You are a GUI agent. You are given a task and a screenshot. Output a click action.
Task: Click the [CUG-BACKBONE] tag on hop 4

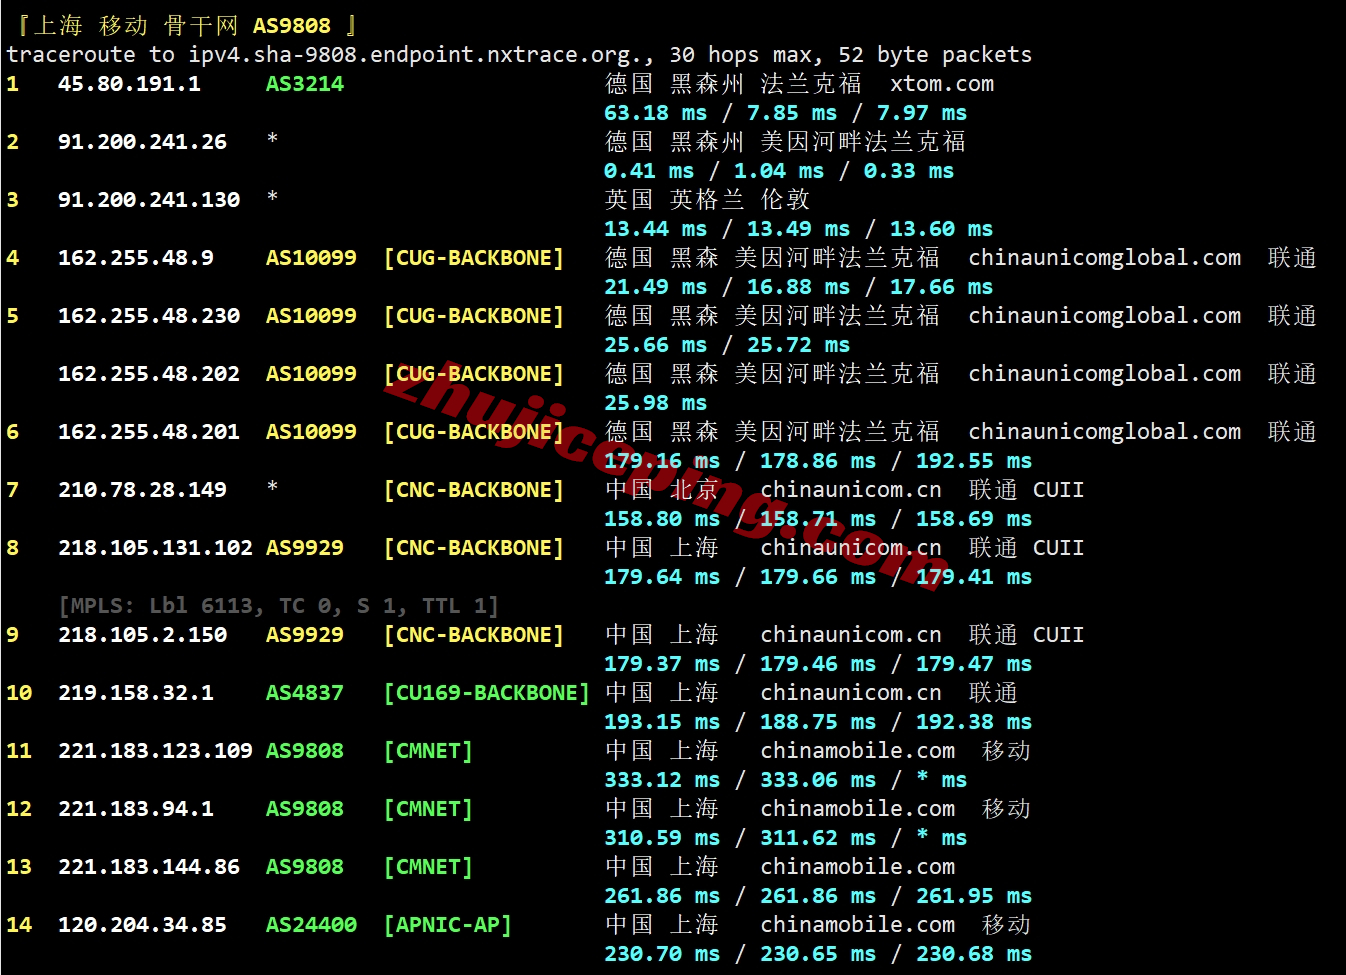point(473,258)
